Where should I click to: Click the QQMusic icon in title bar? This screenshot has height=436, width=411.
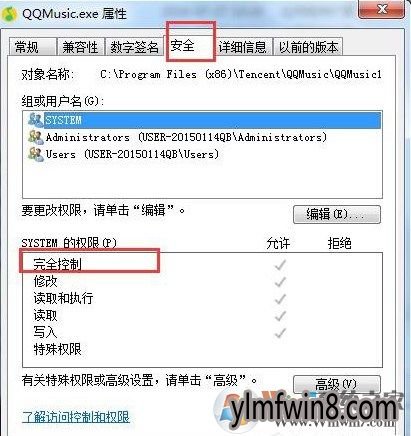pyautogui.click(x=9, y=14)
